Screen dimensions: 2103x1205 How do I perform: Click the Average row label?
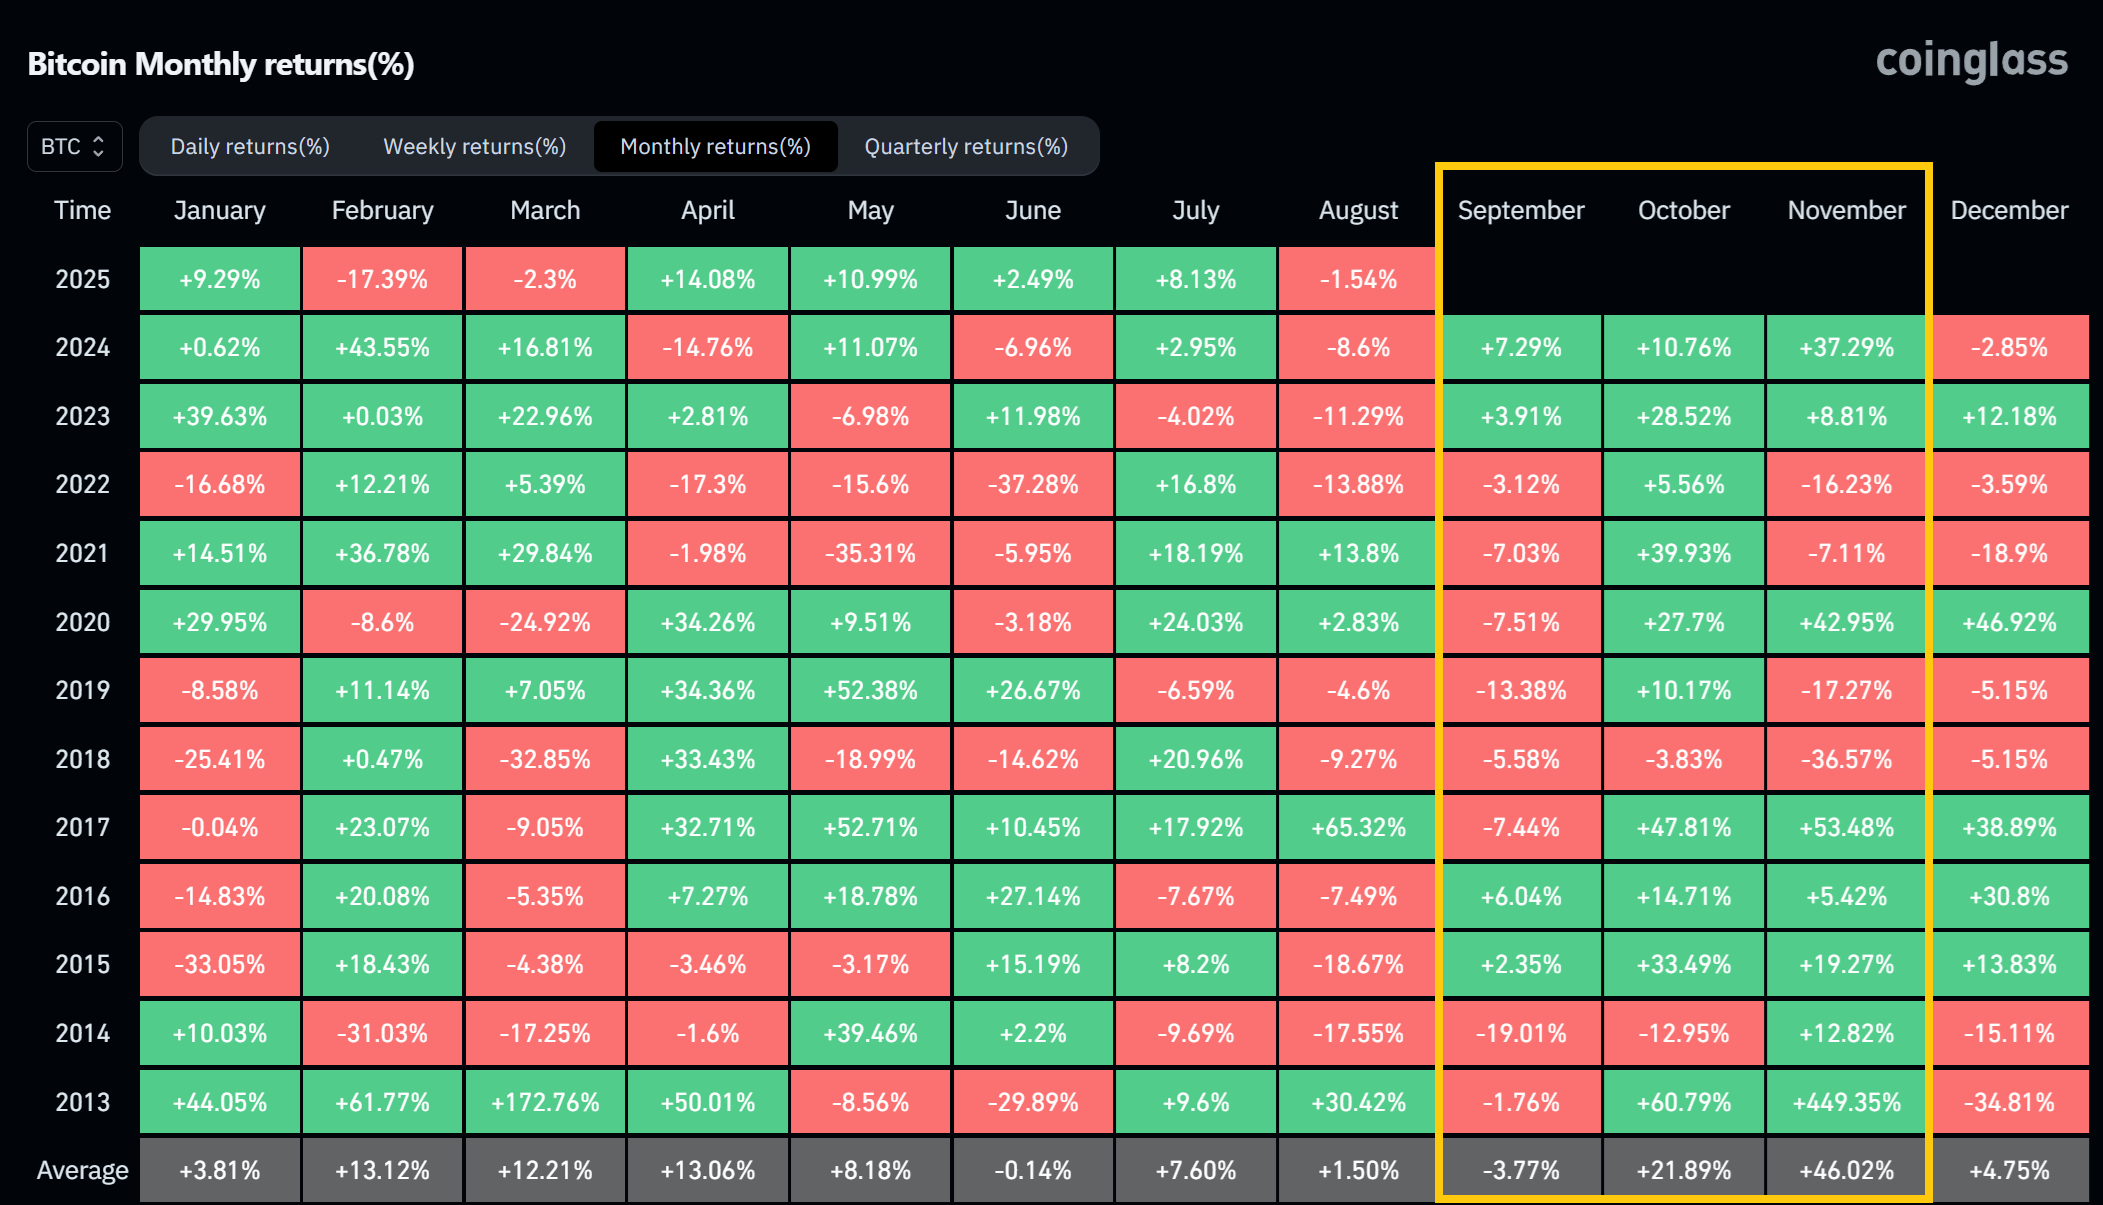click(x=82, y=1170)
